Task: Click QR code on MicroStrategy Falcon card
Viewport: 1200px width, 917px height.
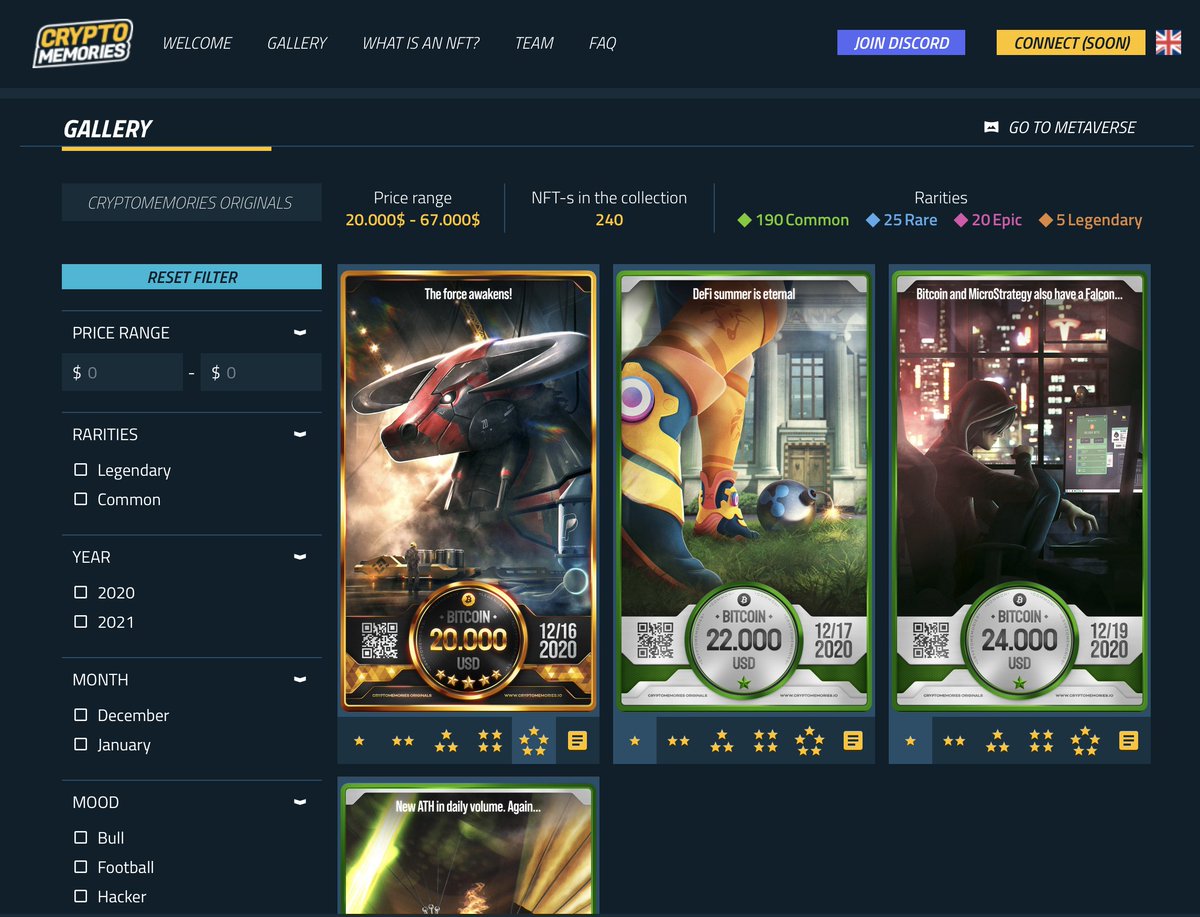Action: pyautogui.click(x=931, y=641)
